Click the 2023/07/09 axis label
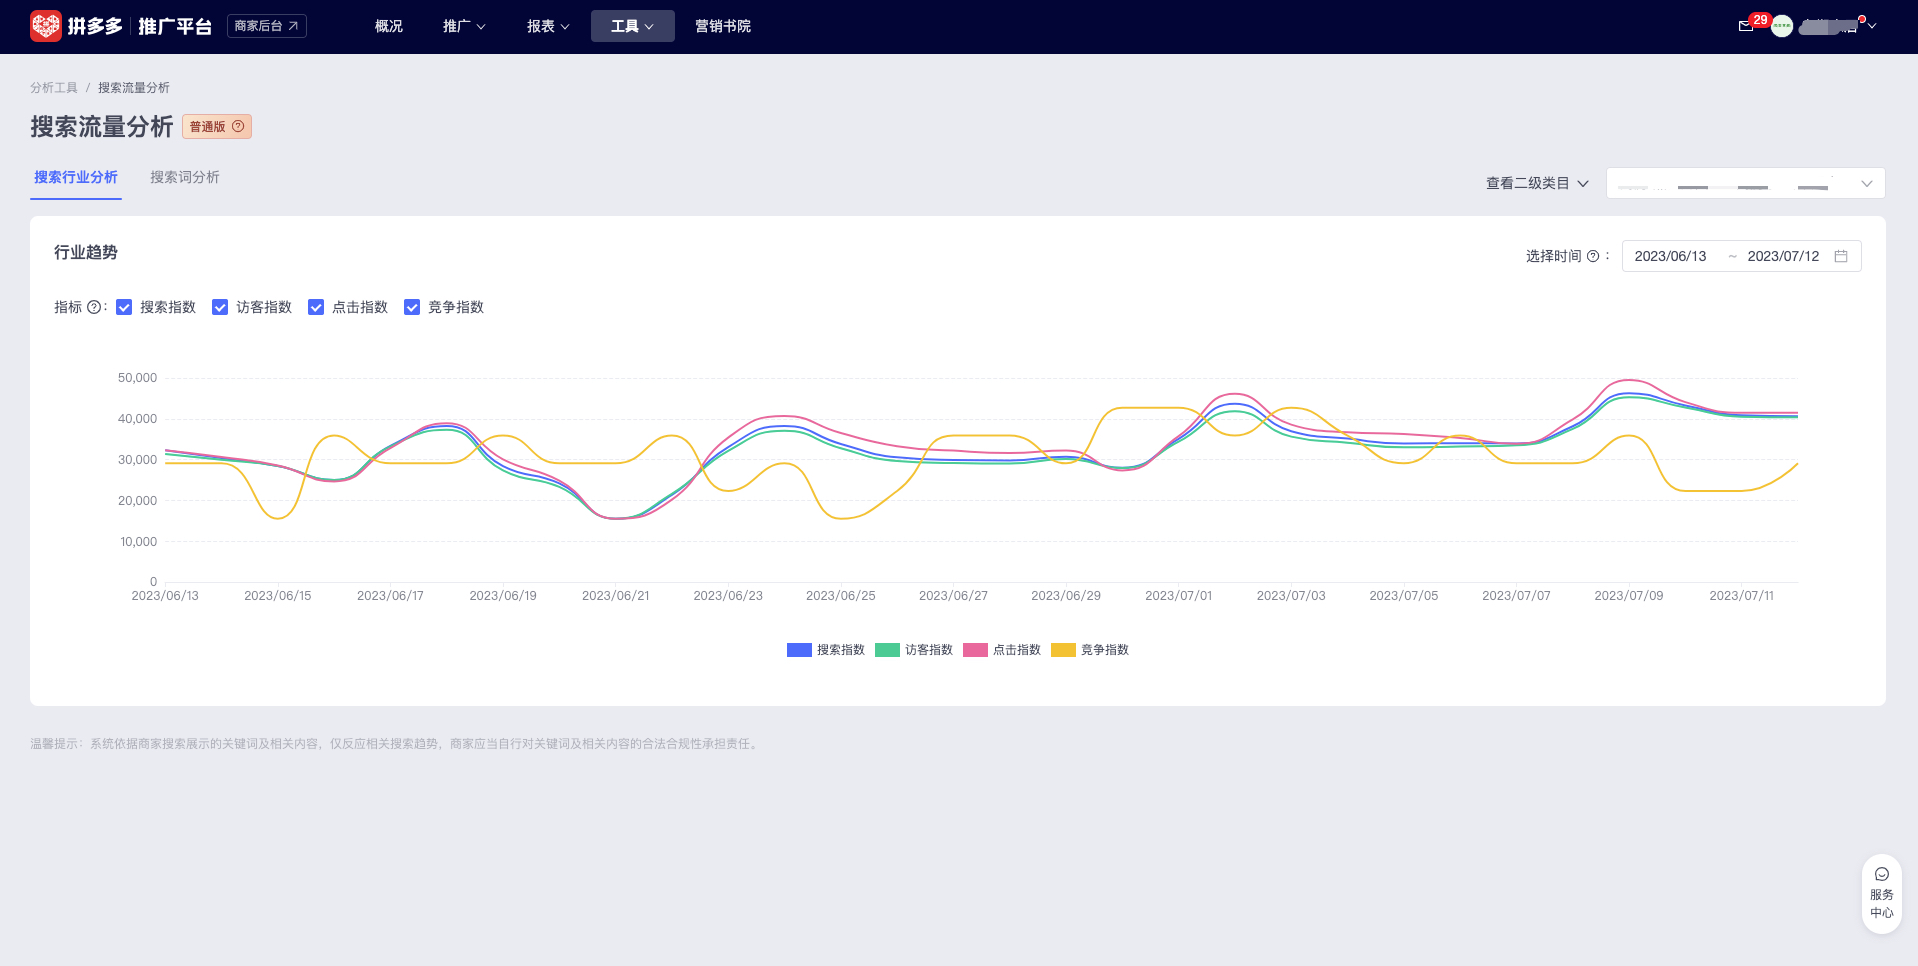Screen dimensions: 1918x966 click(1629, 596)
